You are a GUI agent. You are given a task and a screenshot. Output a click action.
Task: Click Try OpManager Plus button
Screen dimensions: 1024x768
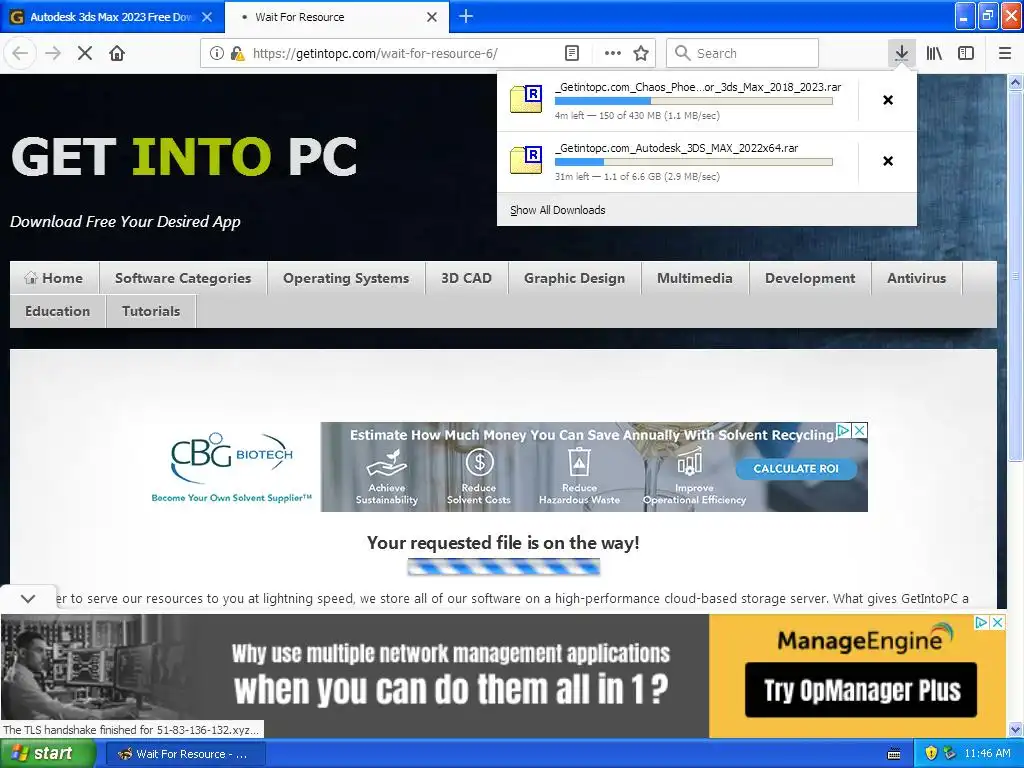[861, 690]
